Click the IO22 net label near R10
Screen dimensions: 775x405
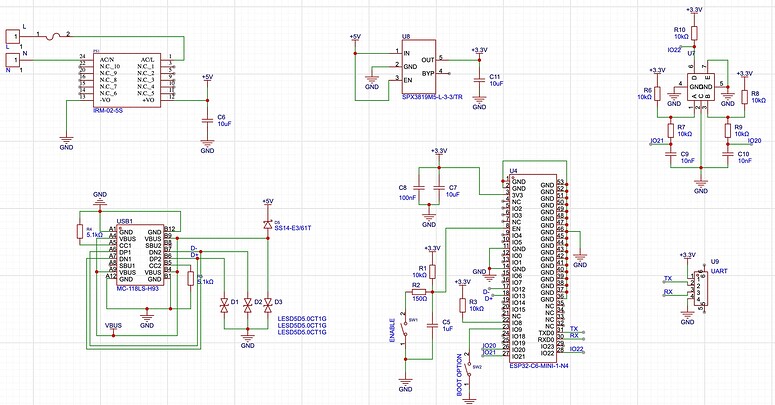click(x=674, y=50)
